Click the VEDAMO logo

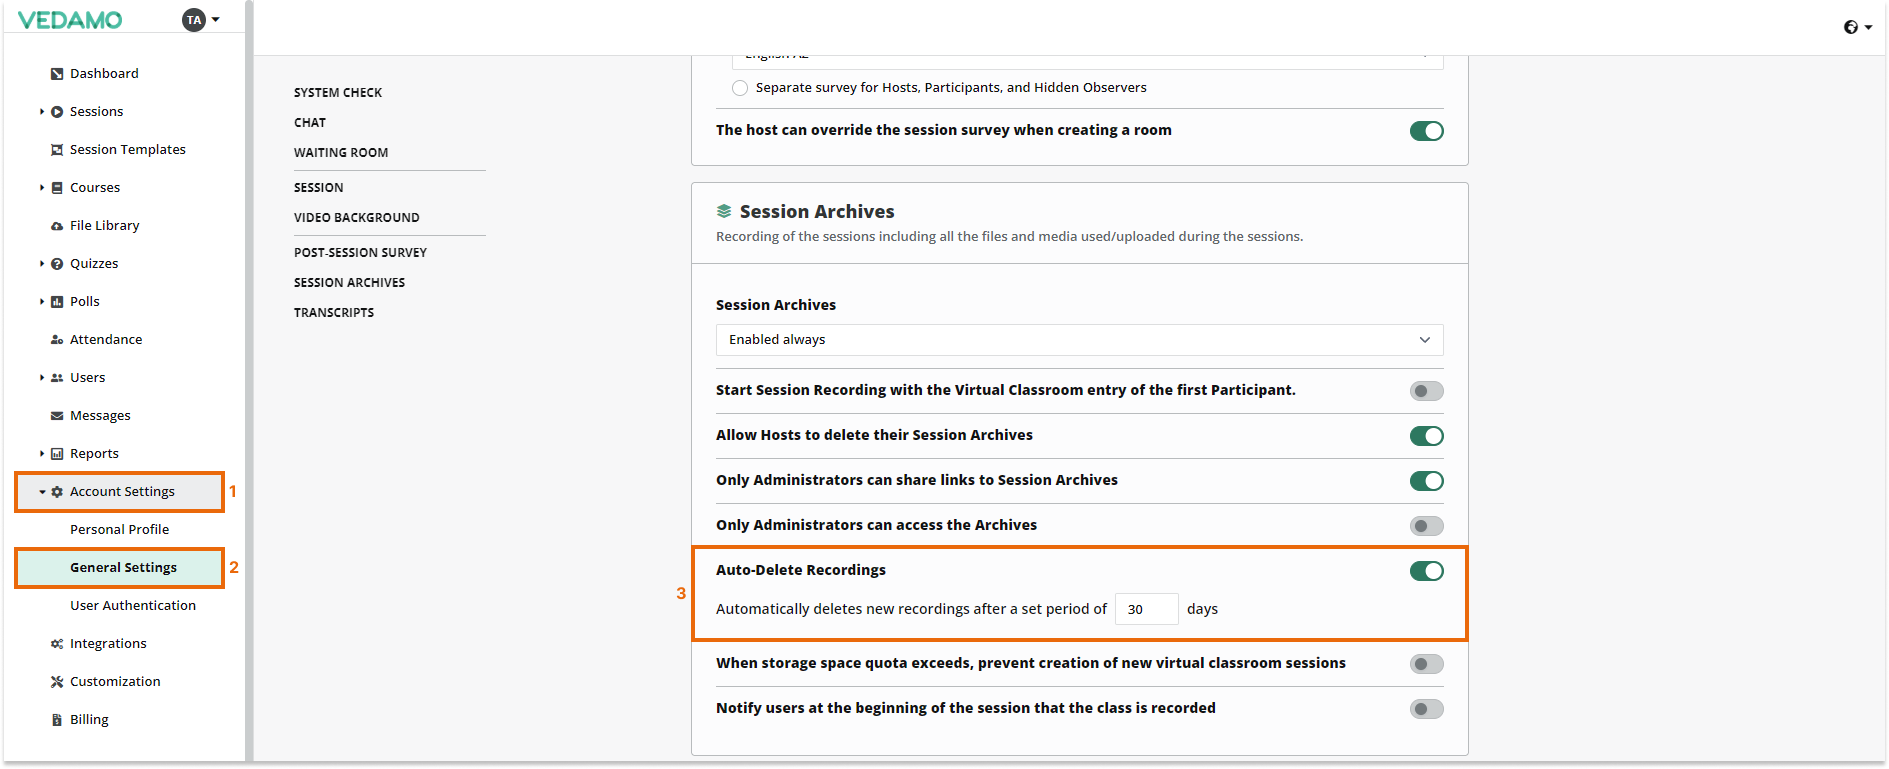coord(70,20)
